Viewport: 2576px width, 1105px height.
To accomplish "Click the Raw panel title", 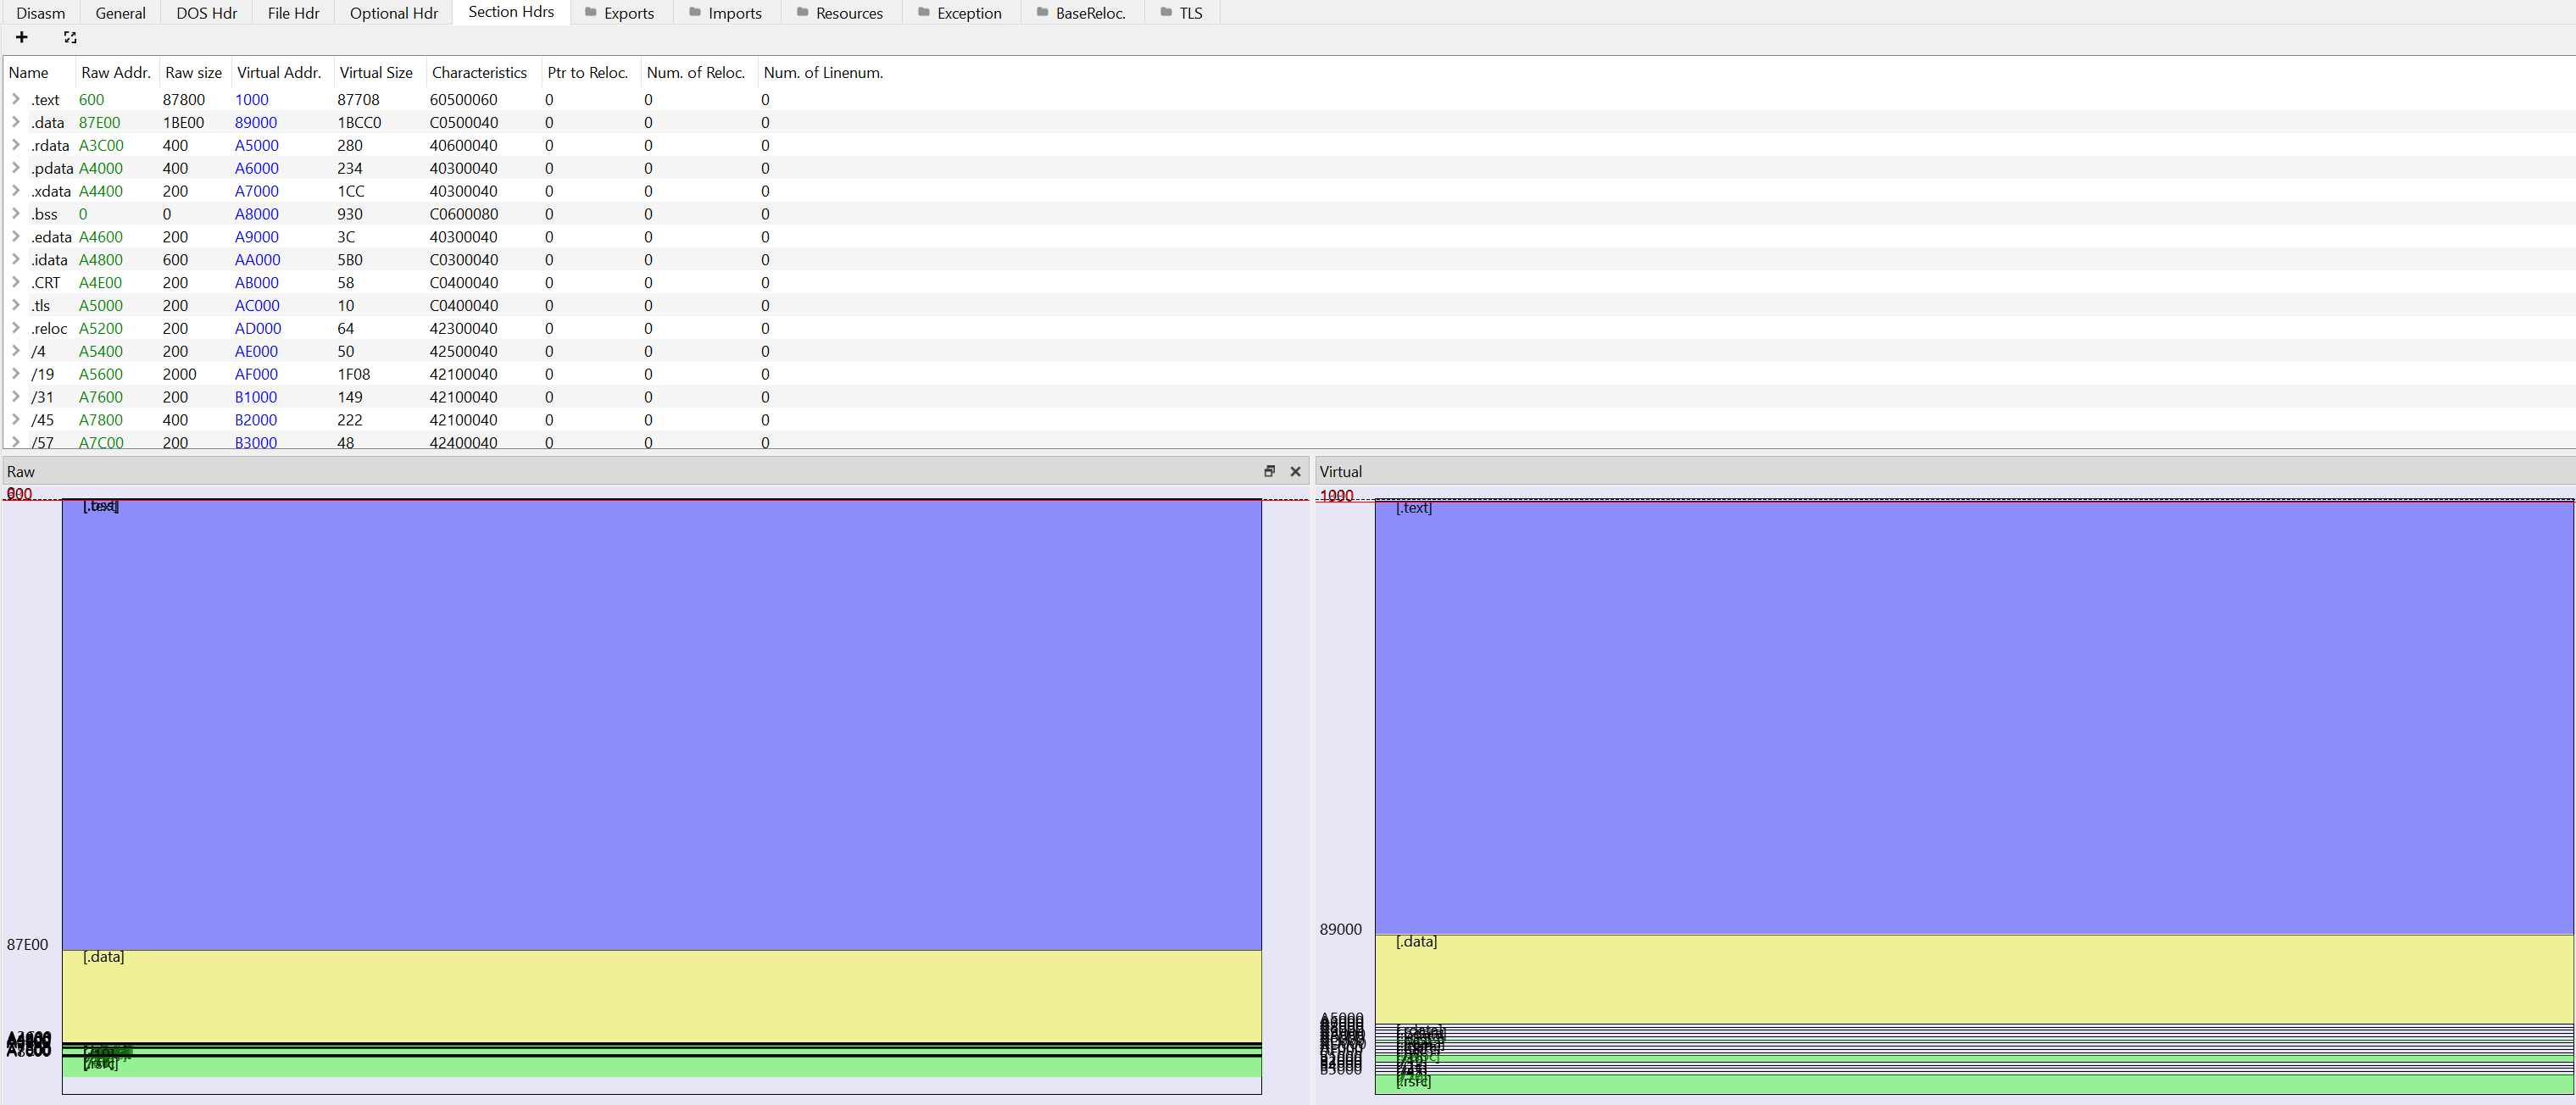I will click(21, 471).
